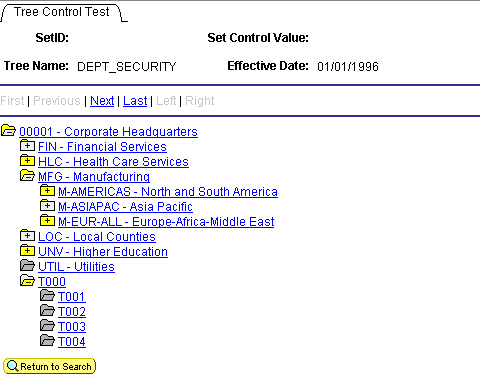Click the T003 leaf folder icon
Screen dimensions: 480x377
pyautogui.click(x=47, y=325)
